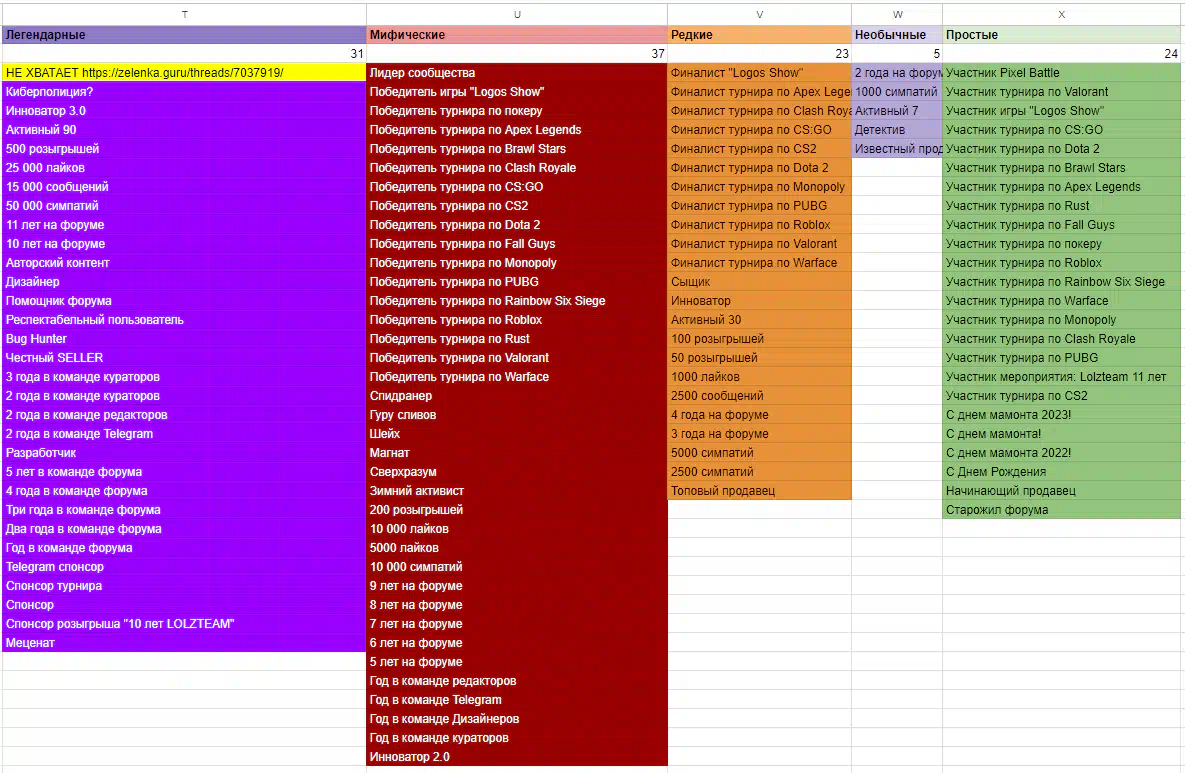
Task: Click the 'Сыщик' cell
Action: click(x=760, y=282)
